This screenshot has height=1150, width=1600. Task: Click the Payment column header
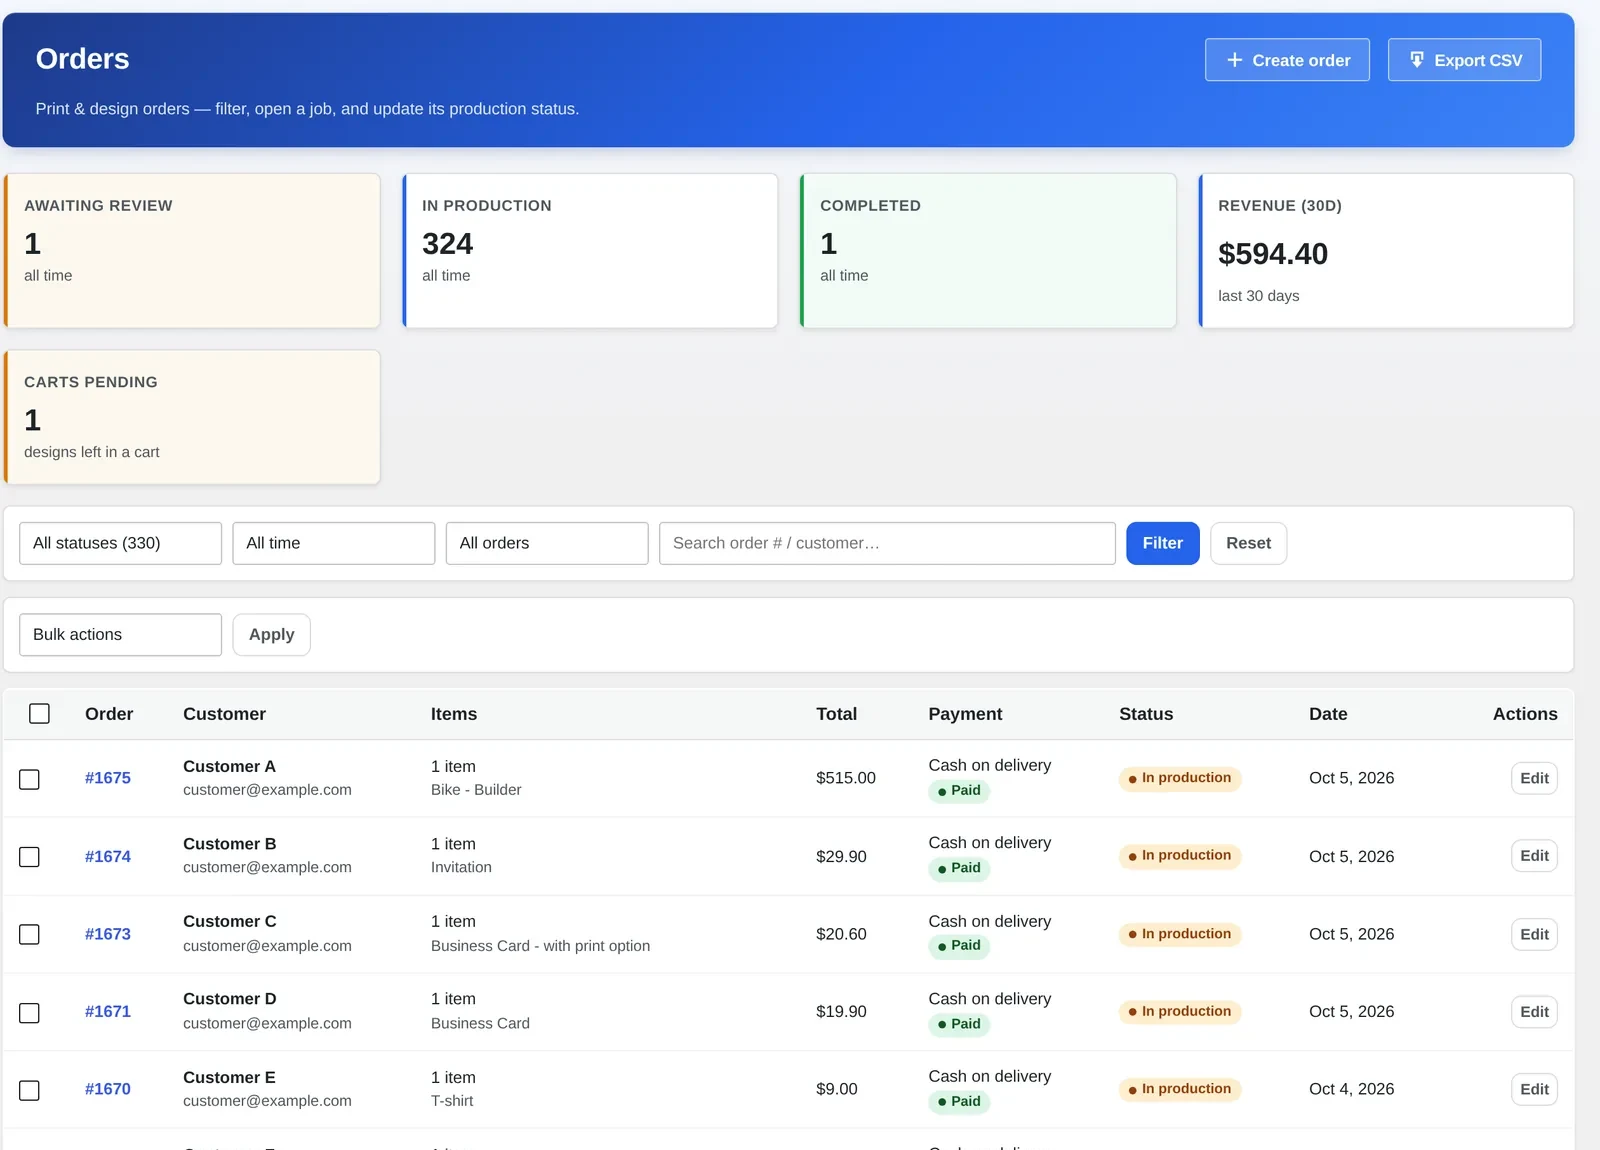coord(965,714)
